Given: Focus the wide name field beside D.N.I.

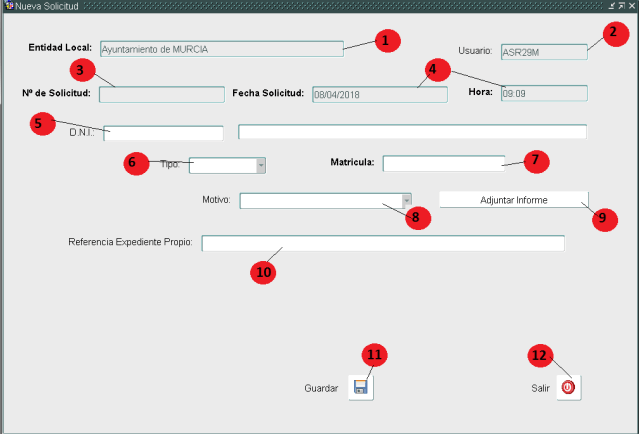Looking at the screenshot, I should tap(411, 132).
